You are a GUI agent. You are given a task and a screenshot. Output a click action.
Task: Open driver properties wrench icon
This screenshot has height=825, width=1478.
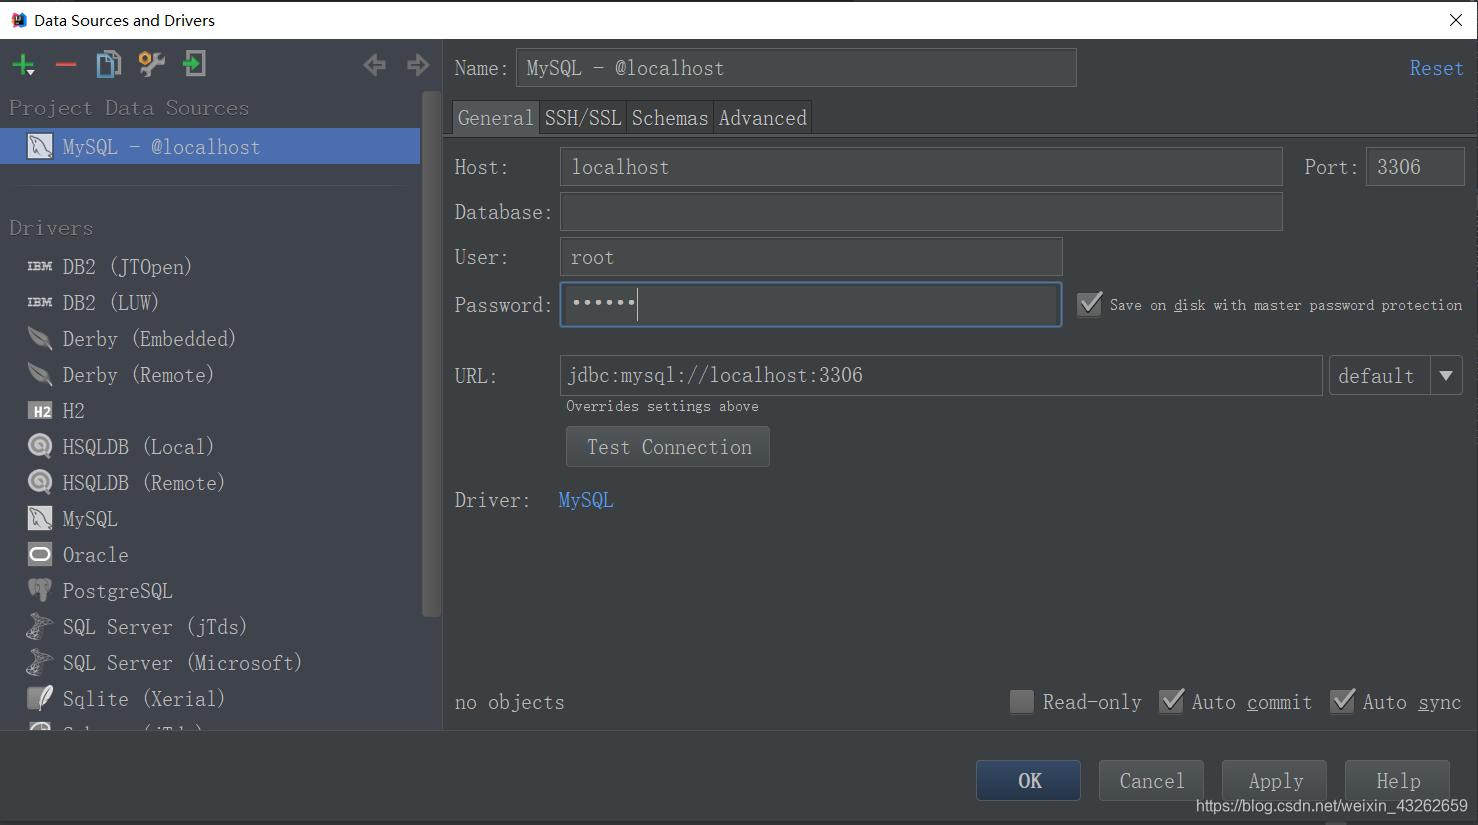coord(151,65)
